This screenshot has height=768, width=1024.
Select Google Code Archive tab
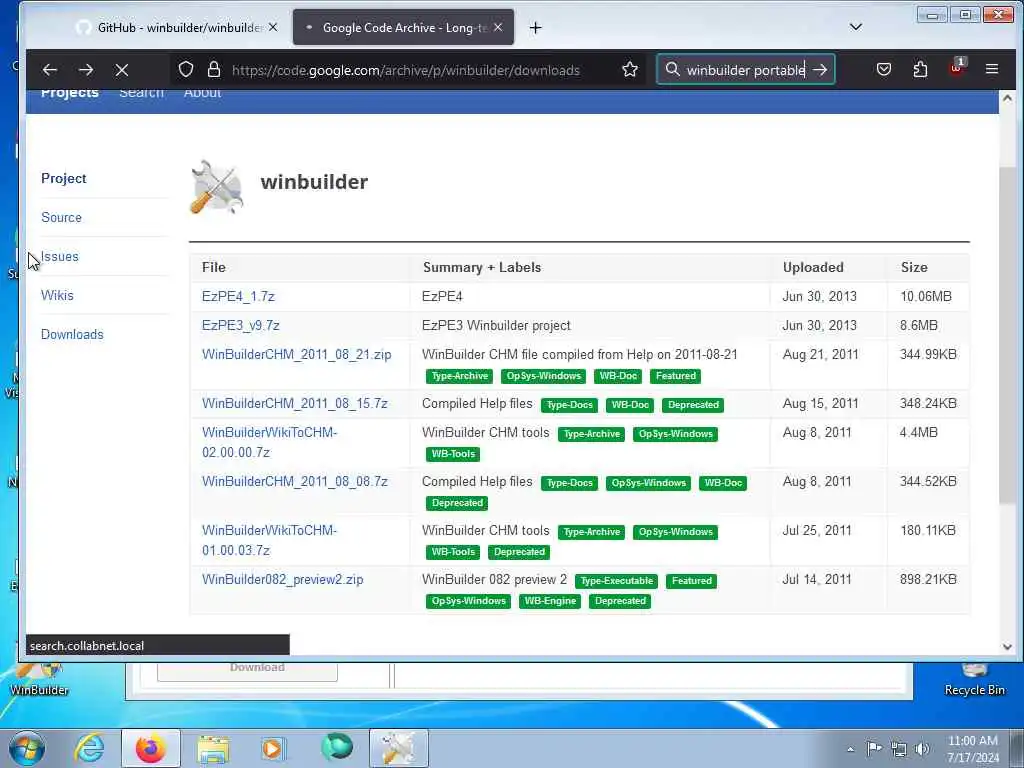[x=404, y=27]
